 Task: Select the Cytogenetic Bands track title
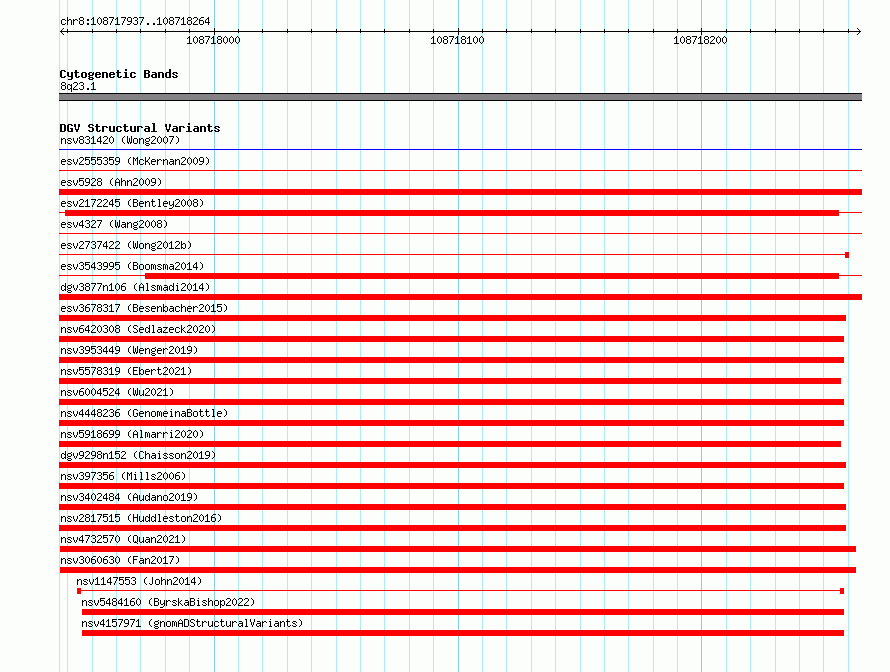coord(119,74)
